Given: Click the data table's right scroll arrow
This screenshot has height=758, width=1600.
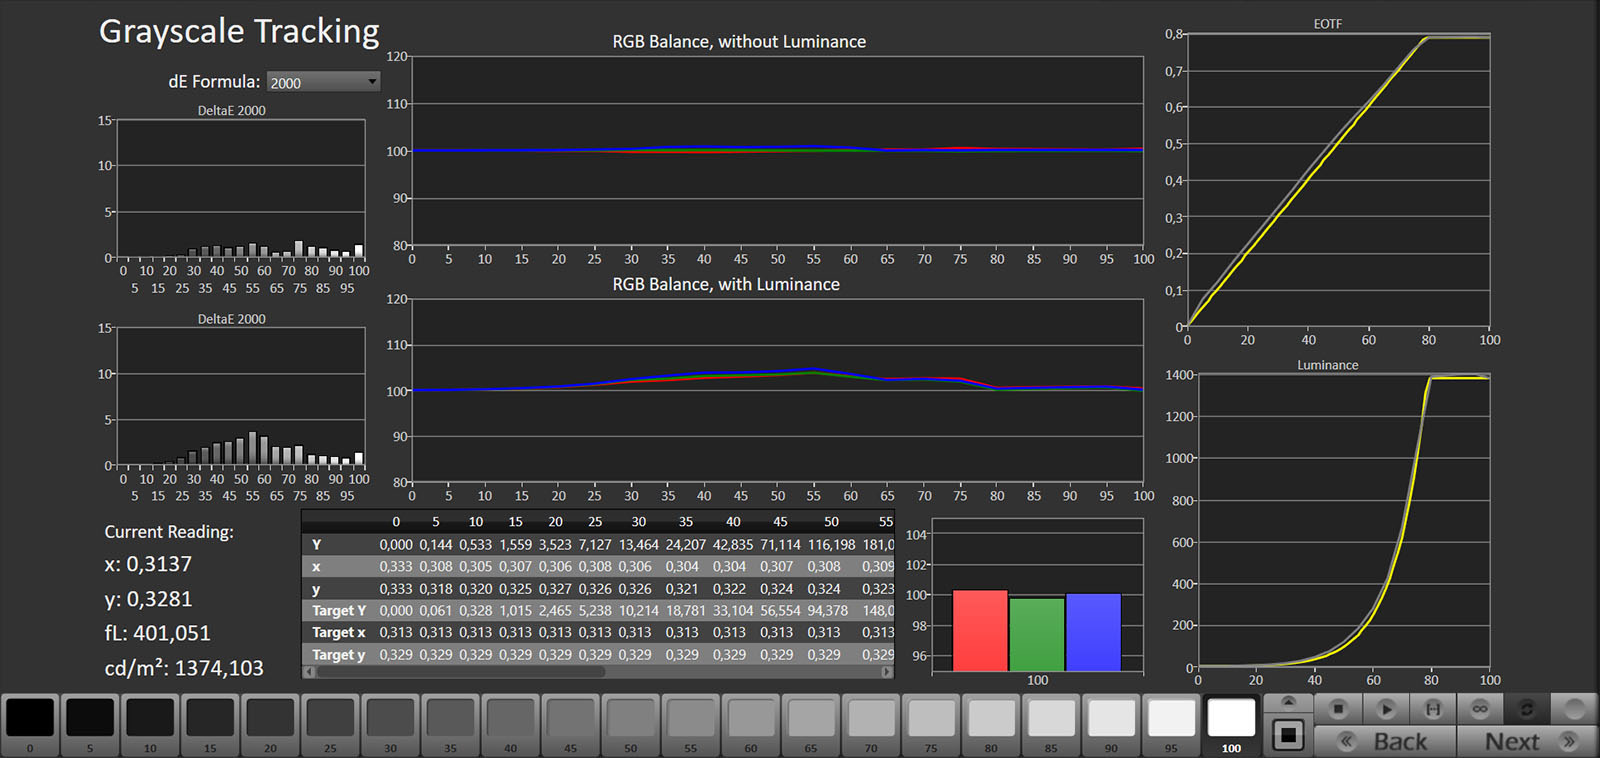Looking at the screenshot, I should click(886, 672).
